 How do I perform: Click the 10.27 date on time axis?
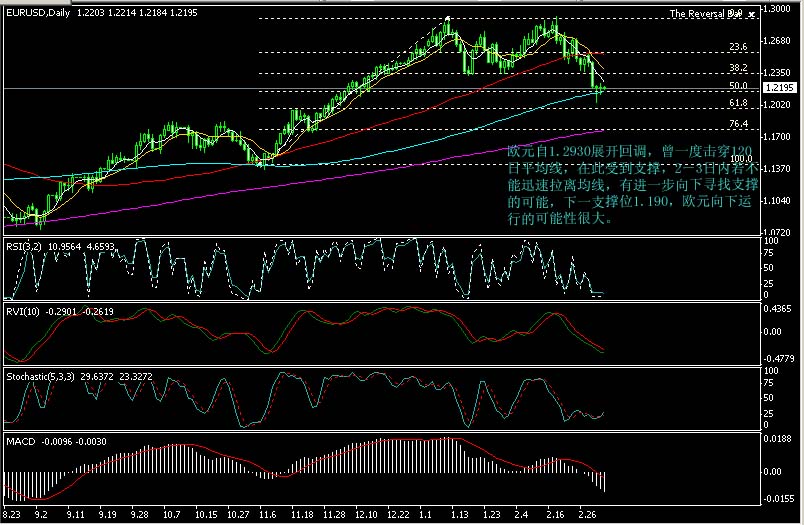[x=238, y=514]
